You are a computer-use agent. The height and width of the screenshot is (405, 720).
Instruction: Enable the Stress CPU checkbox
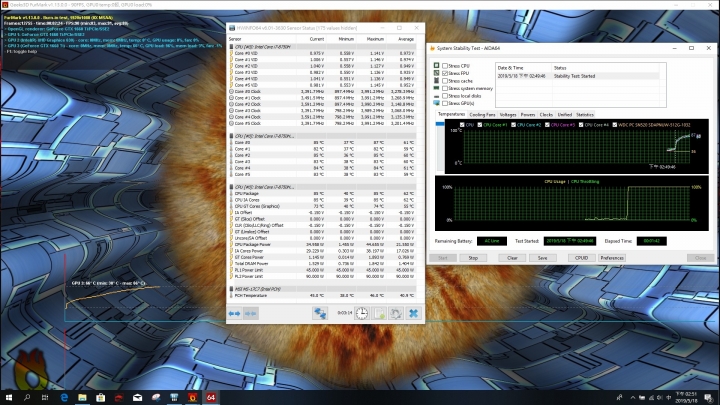pyautogui.click(x=443, y=67)
